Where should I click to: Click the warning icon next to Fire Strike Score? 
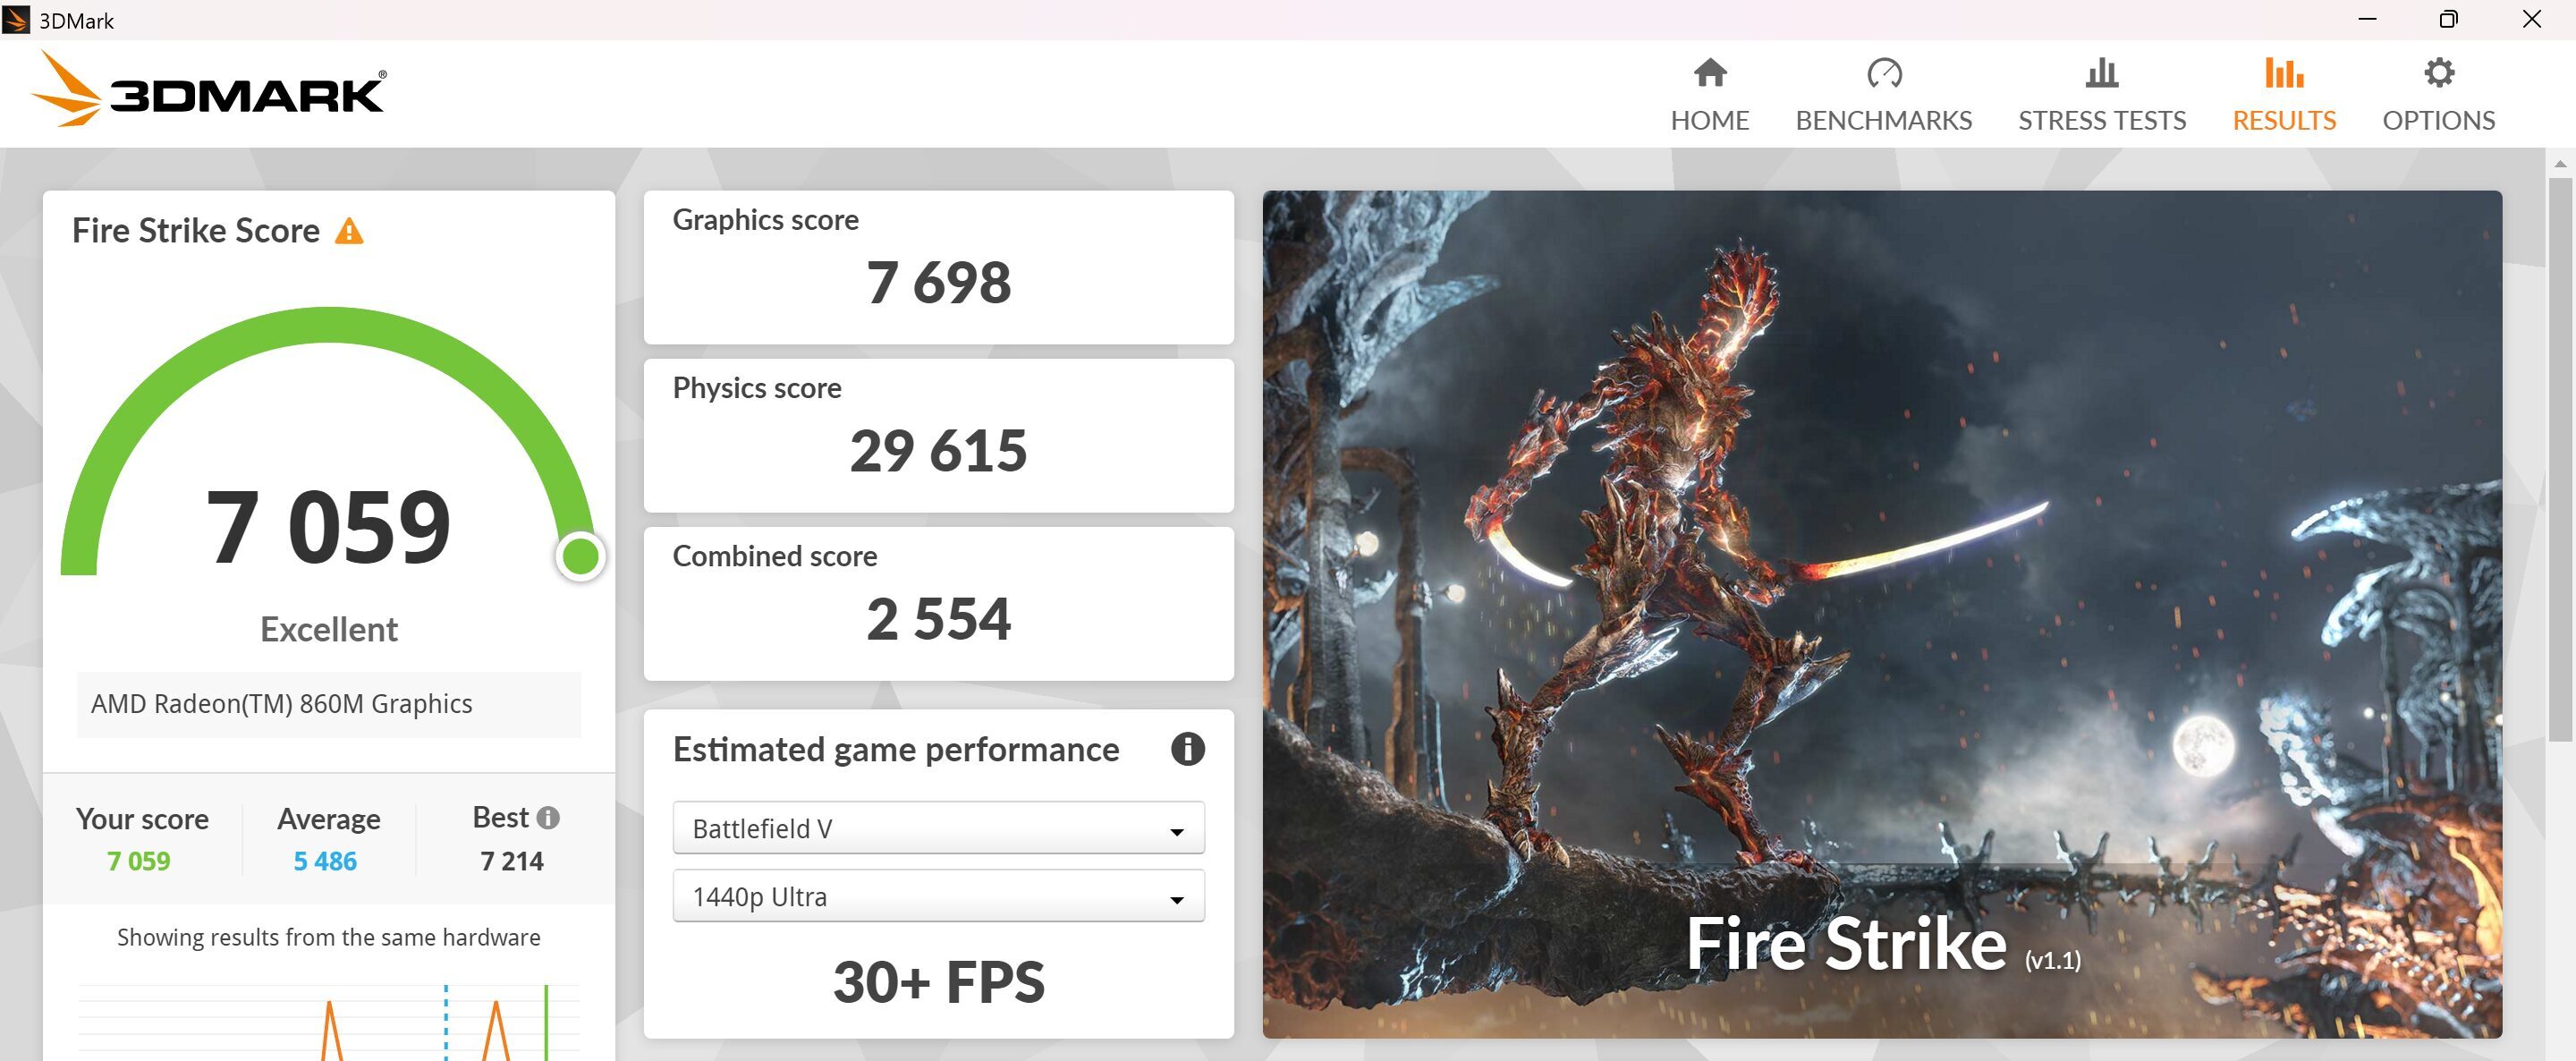point(347,230)
